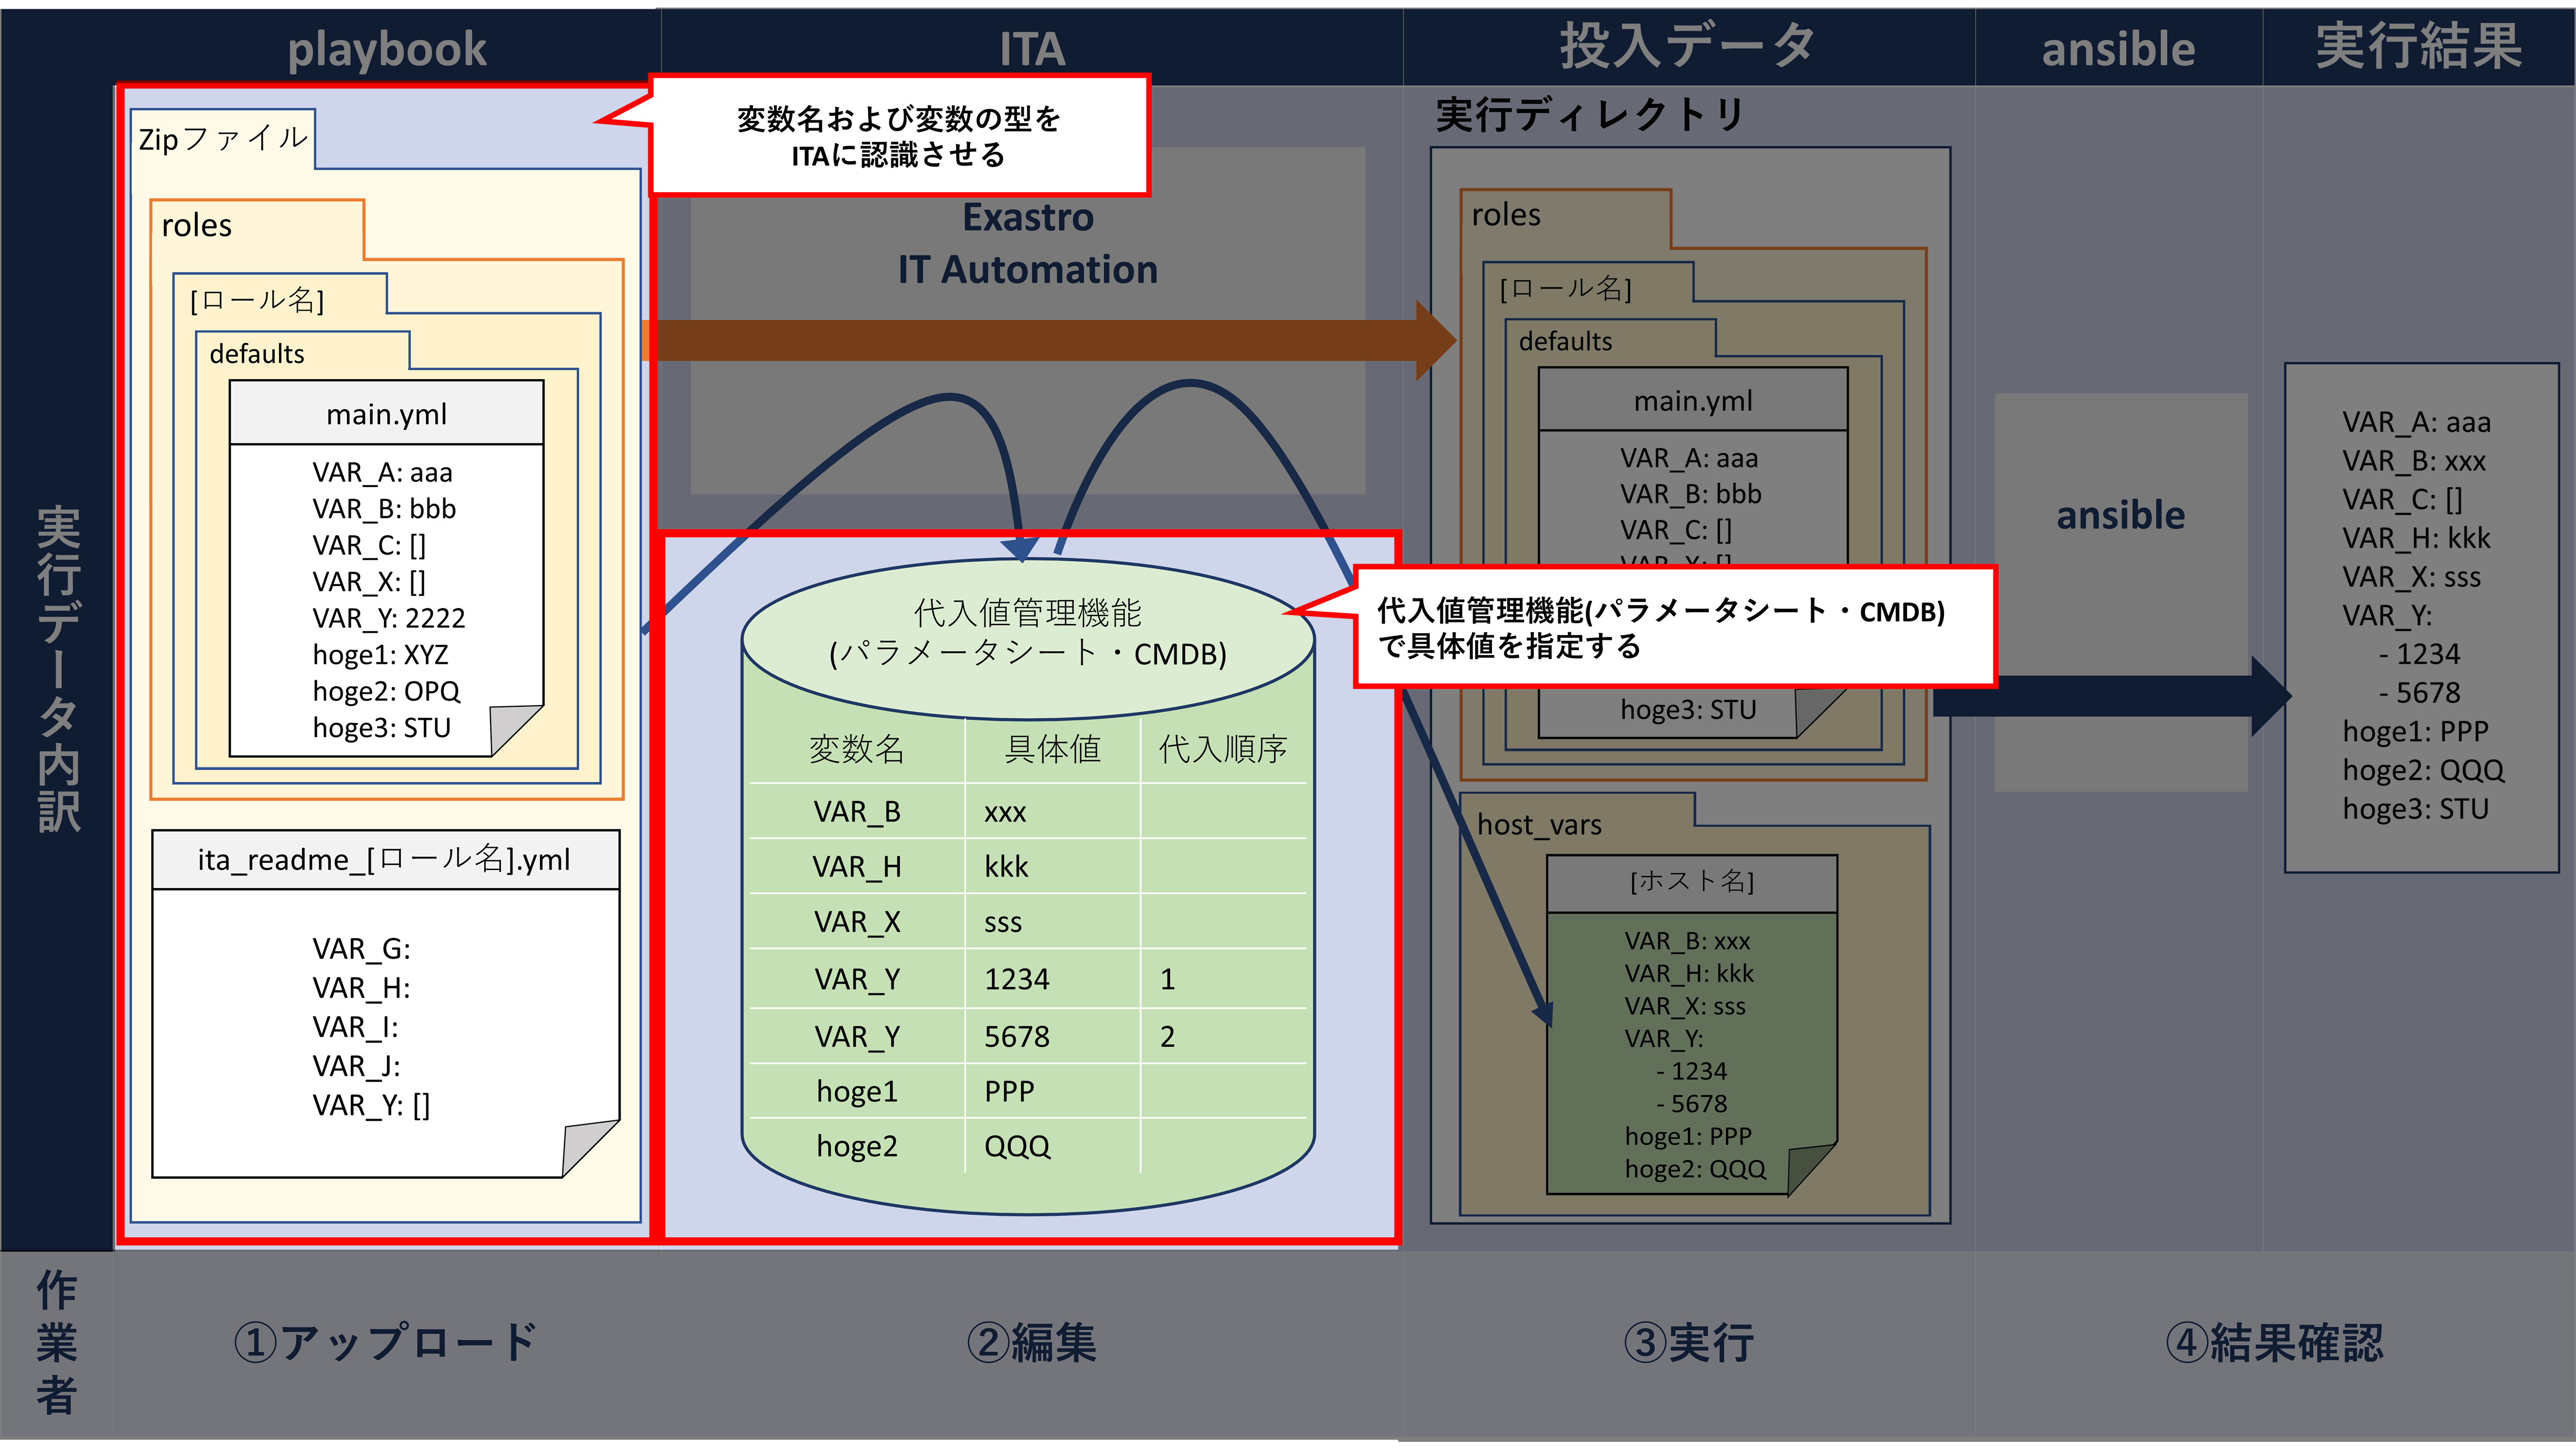The width and height of the screenshot is (2576, 1450).
Task: Click the '変数名' table header
Action: [856, 749]
